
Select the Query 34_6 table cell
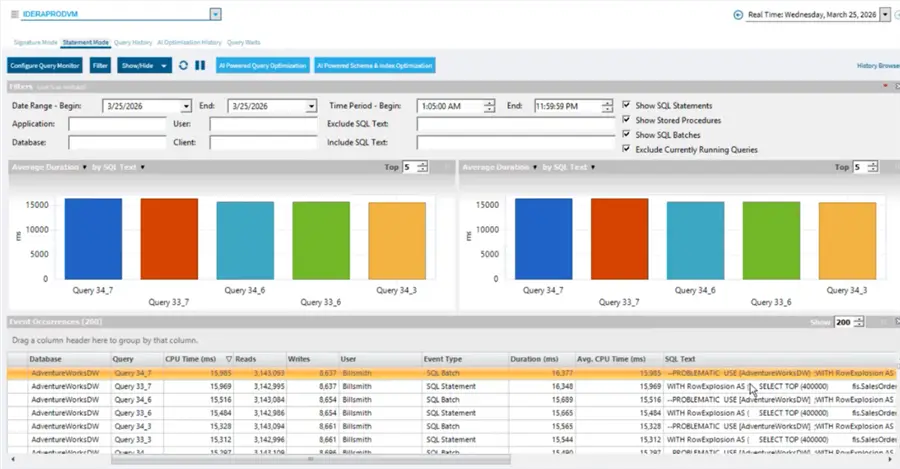[x=136, y=400]
